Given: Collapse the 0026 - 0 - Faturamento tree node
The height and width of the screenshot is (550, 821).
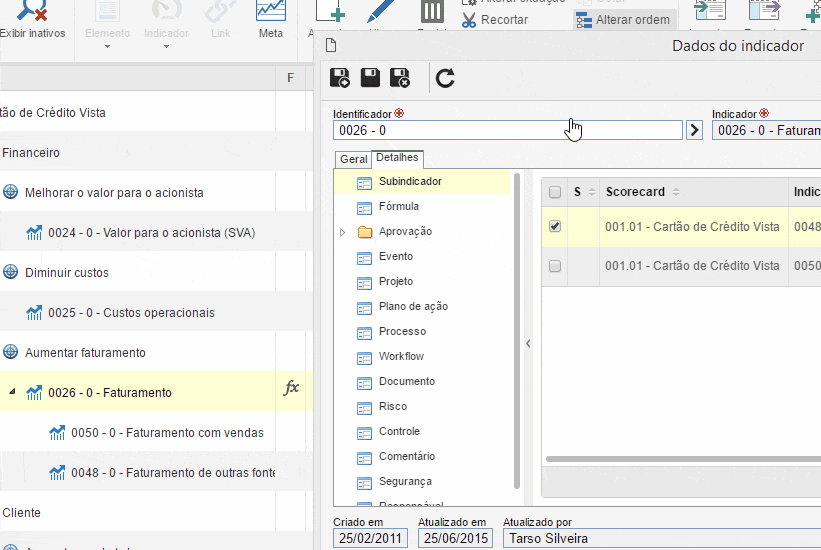Looking at the screenshot, I should (13, 391).
